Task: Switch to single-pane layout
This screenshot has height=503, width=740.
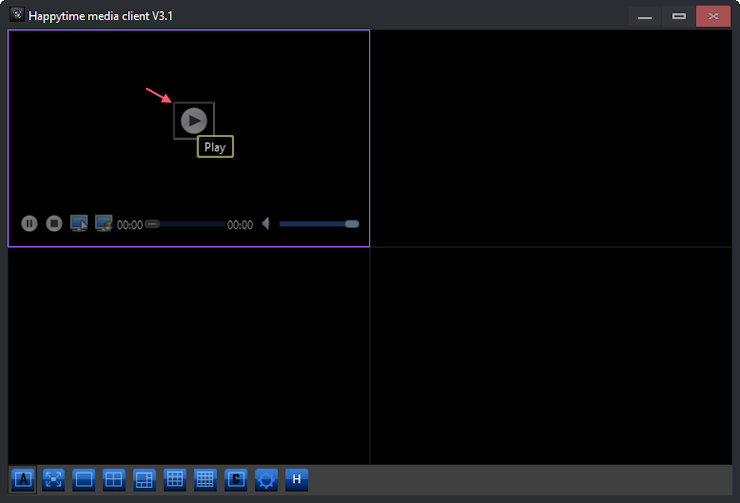Action: (84, 480)
